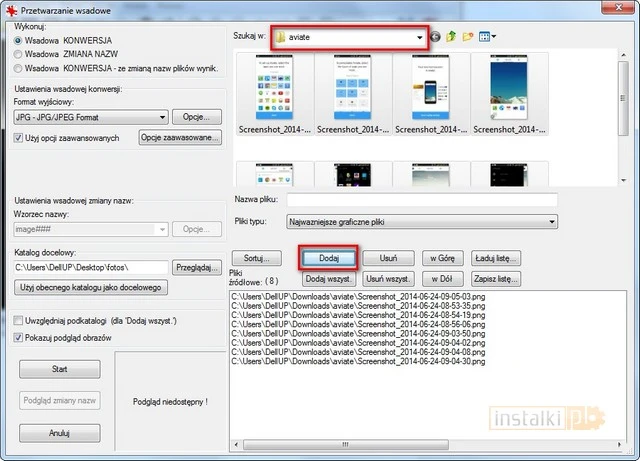Toggle Pokazuj podgląd obrazów checkbox

point(19,337)
